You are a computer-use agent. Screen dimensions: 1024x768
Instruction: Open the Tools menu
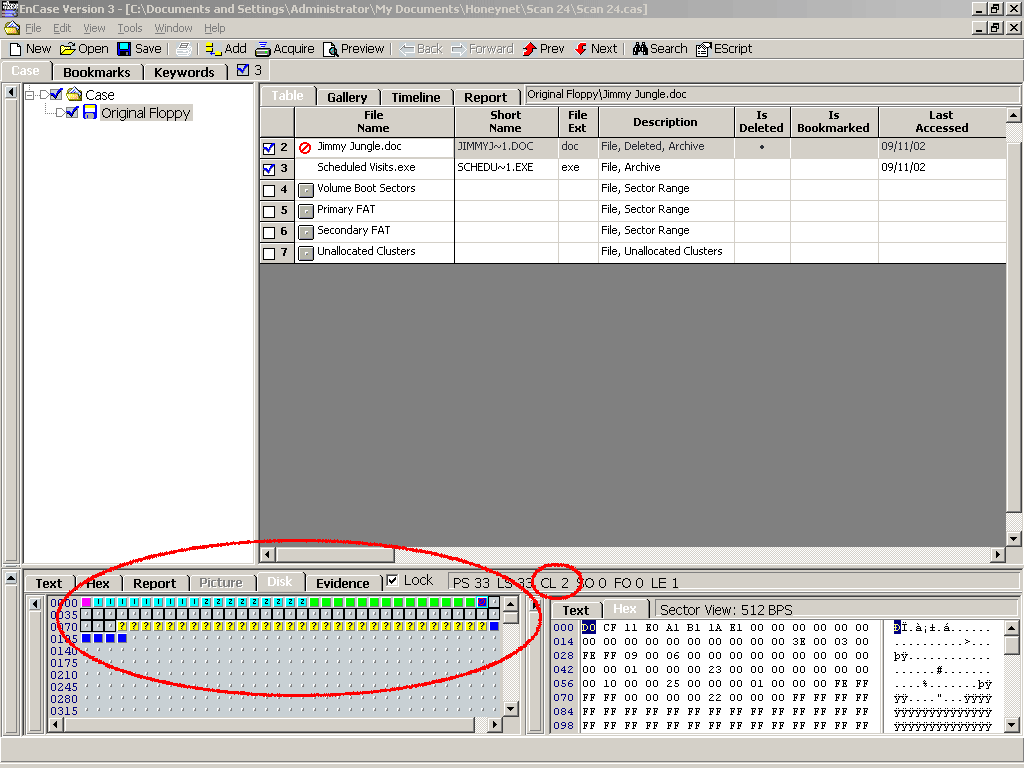[x=129, y=28]
